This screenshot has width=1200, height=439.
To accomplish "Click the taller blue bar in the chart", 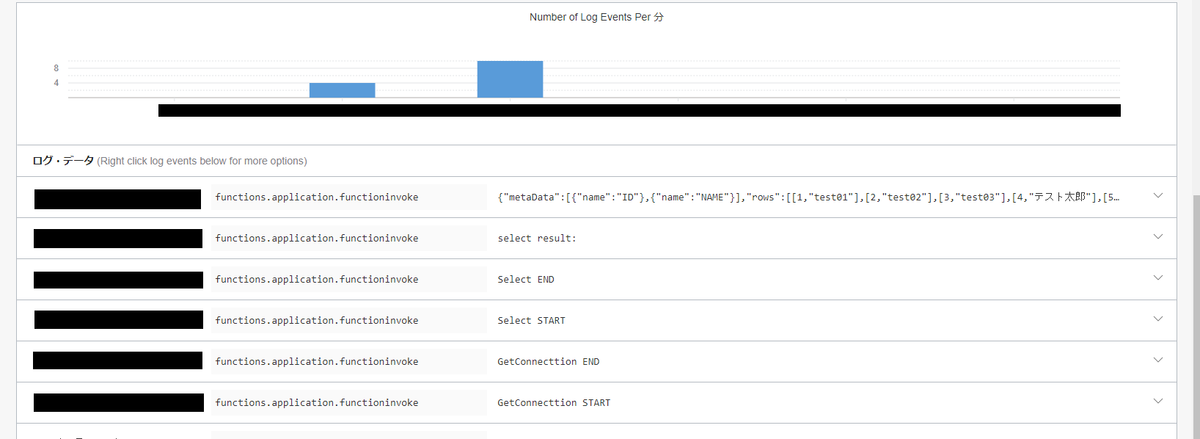I will (x=510, y=79).
